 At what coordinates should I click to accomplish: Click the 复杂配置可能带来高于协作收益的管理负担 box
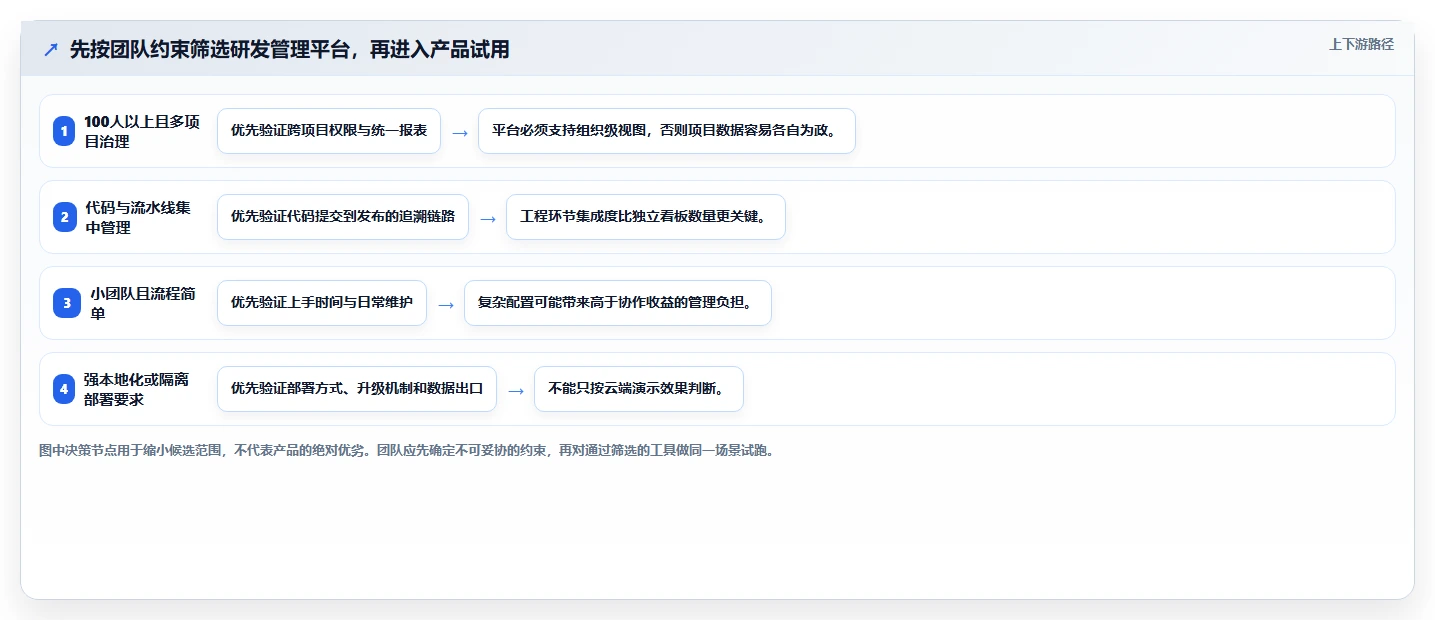click(x=618, y=303)
